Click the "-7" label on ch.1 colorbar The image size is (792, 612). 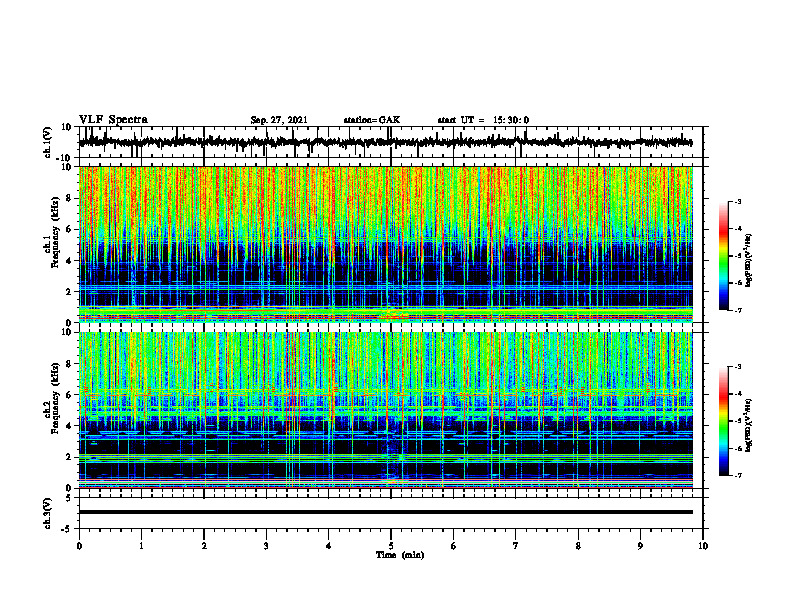click(737, 310)
